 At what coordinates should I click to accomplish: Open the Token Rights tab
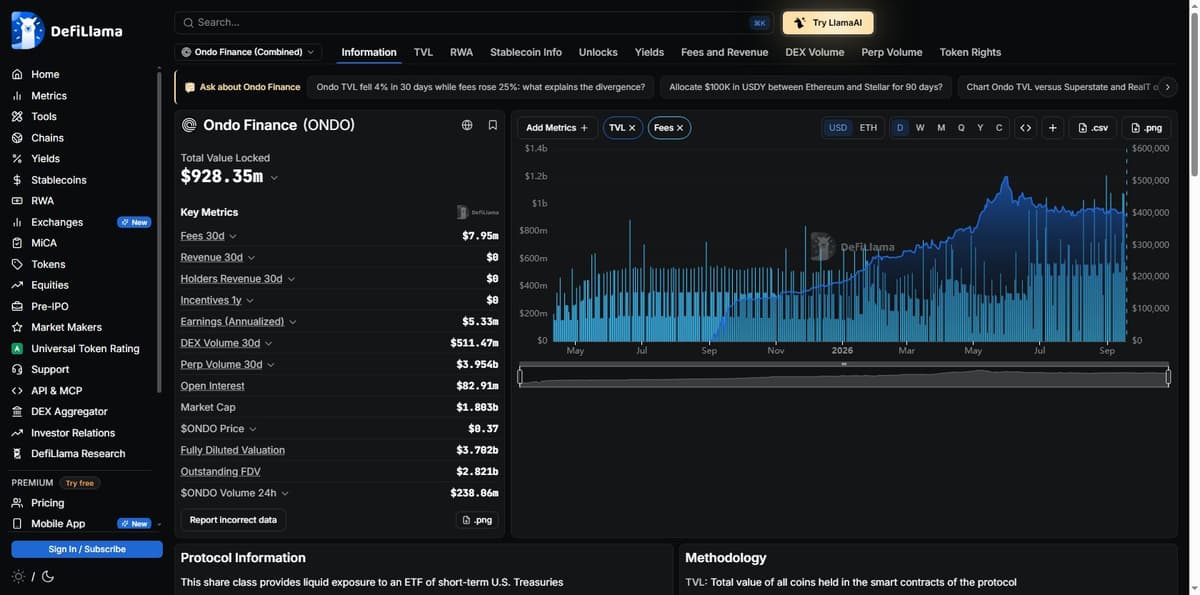[x=970, y=52]
